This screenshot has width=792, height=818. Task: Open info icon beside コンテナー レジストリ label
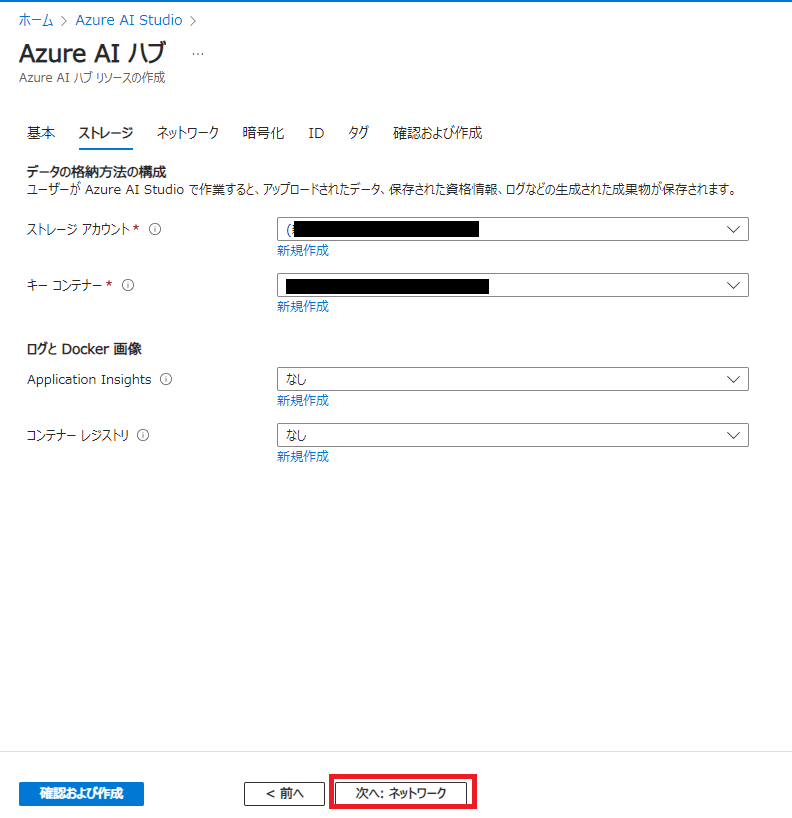[143, 435]
